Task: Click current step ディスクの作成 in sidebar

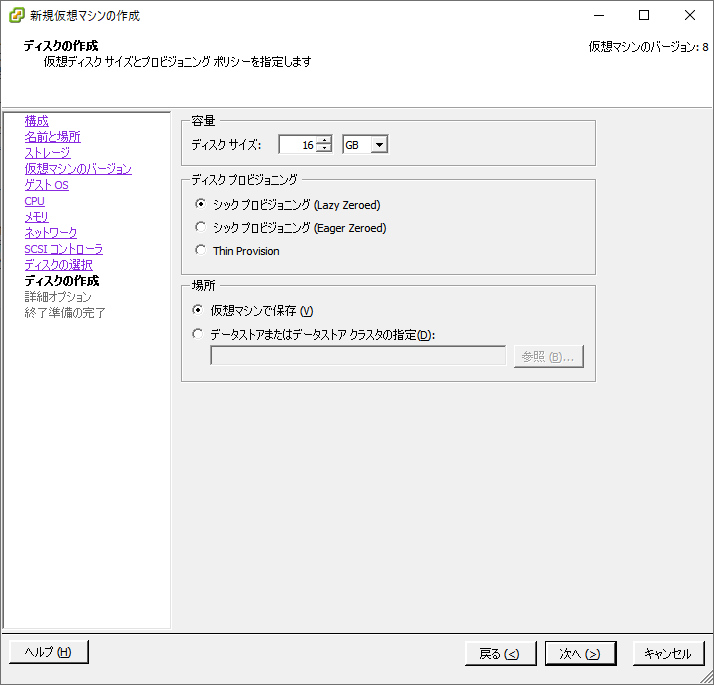Action: pyautogui.click(x=61, y=281)
